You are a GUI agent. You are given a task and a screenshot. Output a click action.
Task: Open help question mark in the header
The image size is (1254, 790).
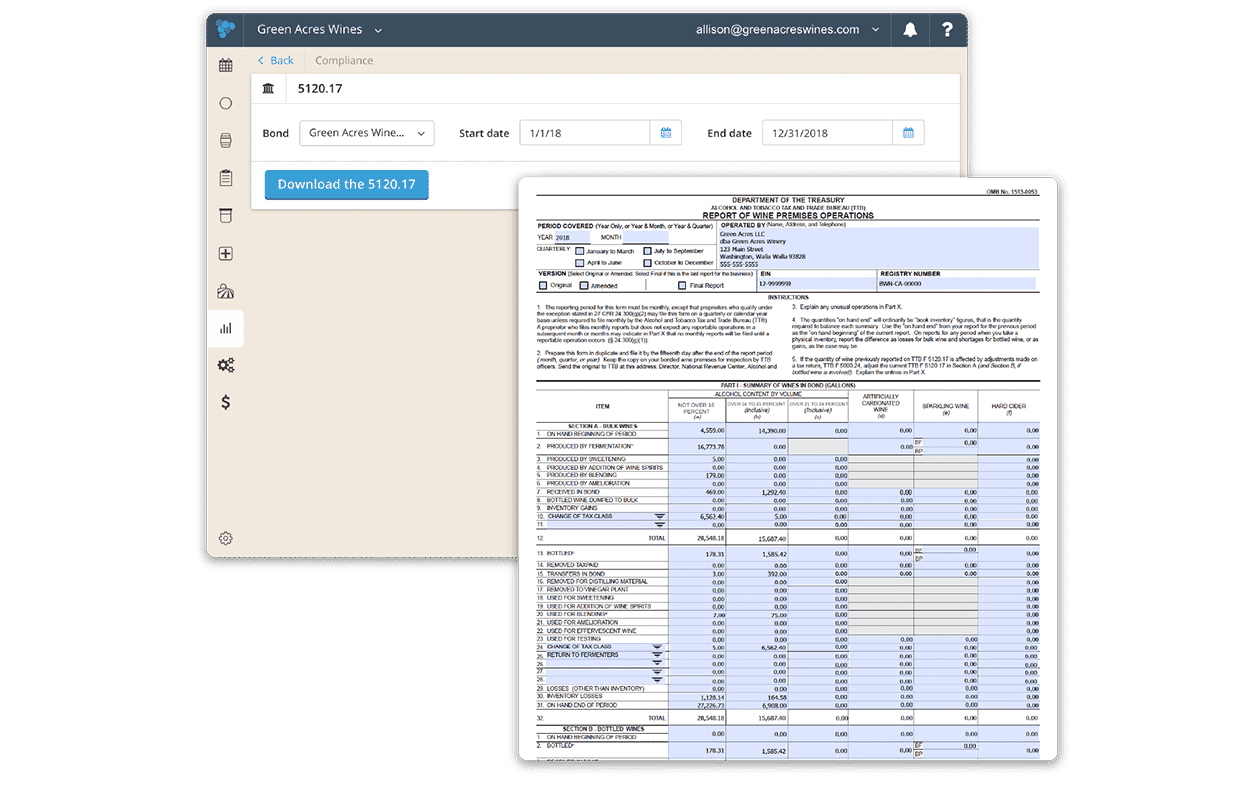pyautogui.click(x=948, y=30)
